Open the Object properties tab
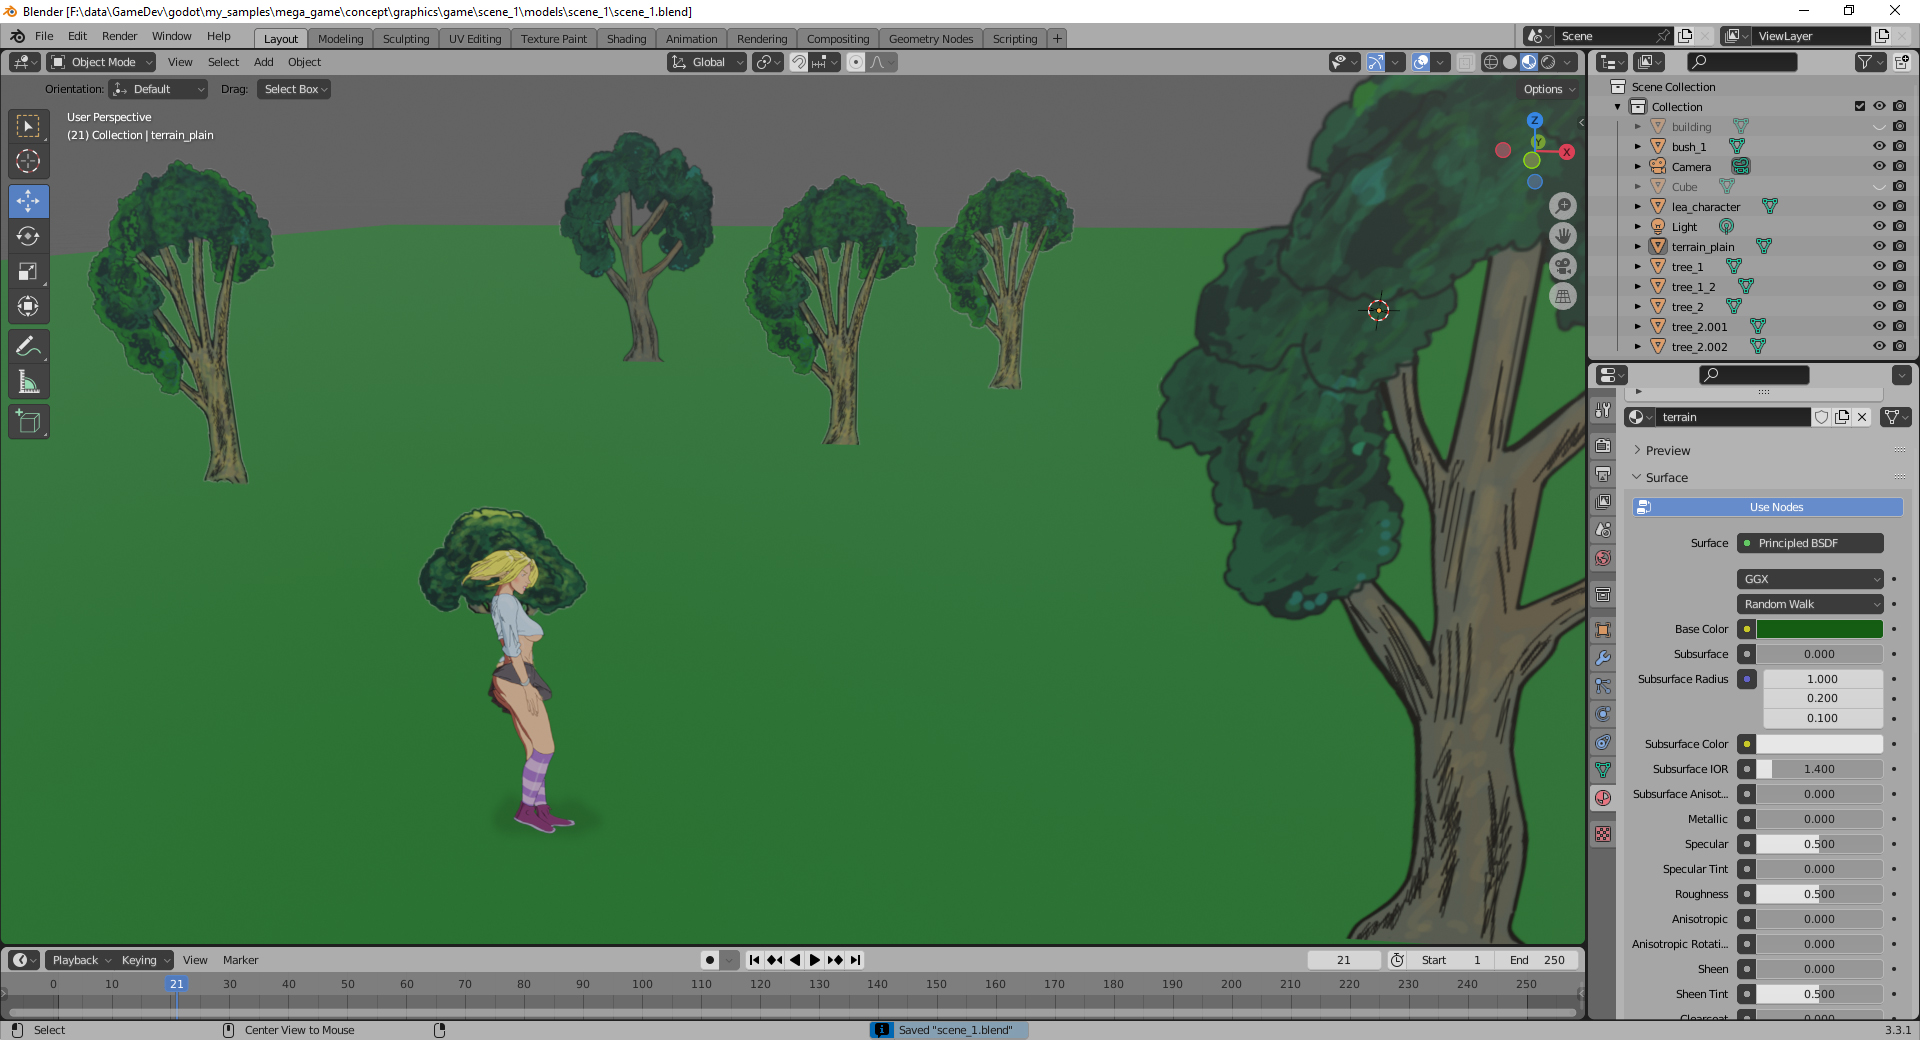This screenshot has height=1040, width=1920. [x=1603, y=629]
